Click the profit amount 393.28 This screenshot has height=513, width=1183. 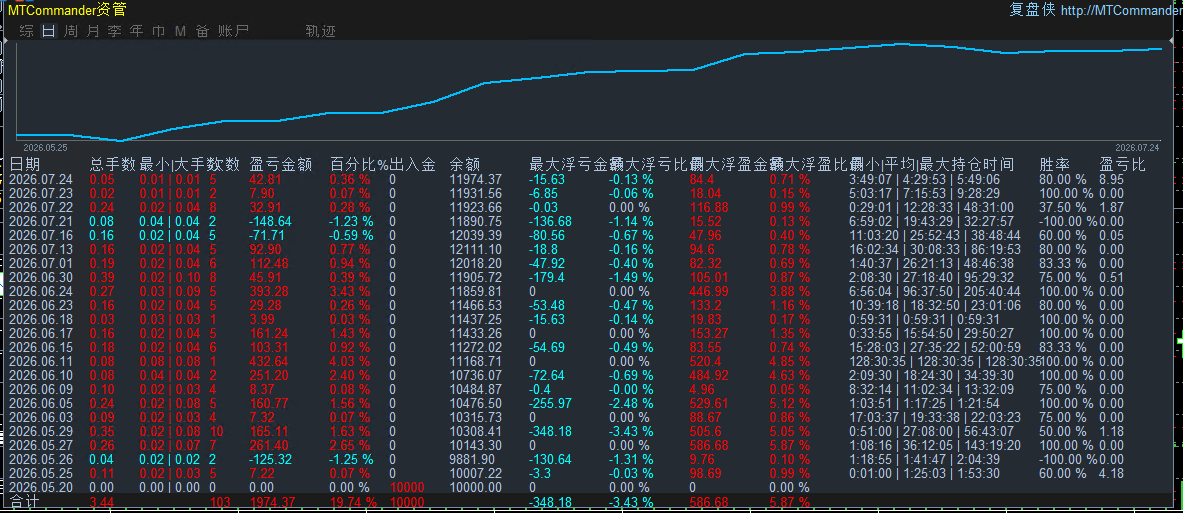(269, 291)
